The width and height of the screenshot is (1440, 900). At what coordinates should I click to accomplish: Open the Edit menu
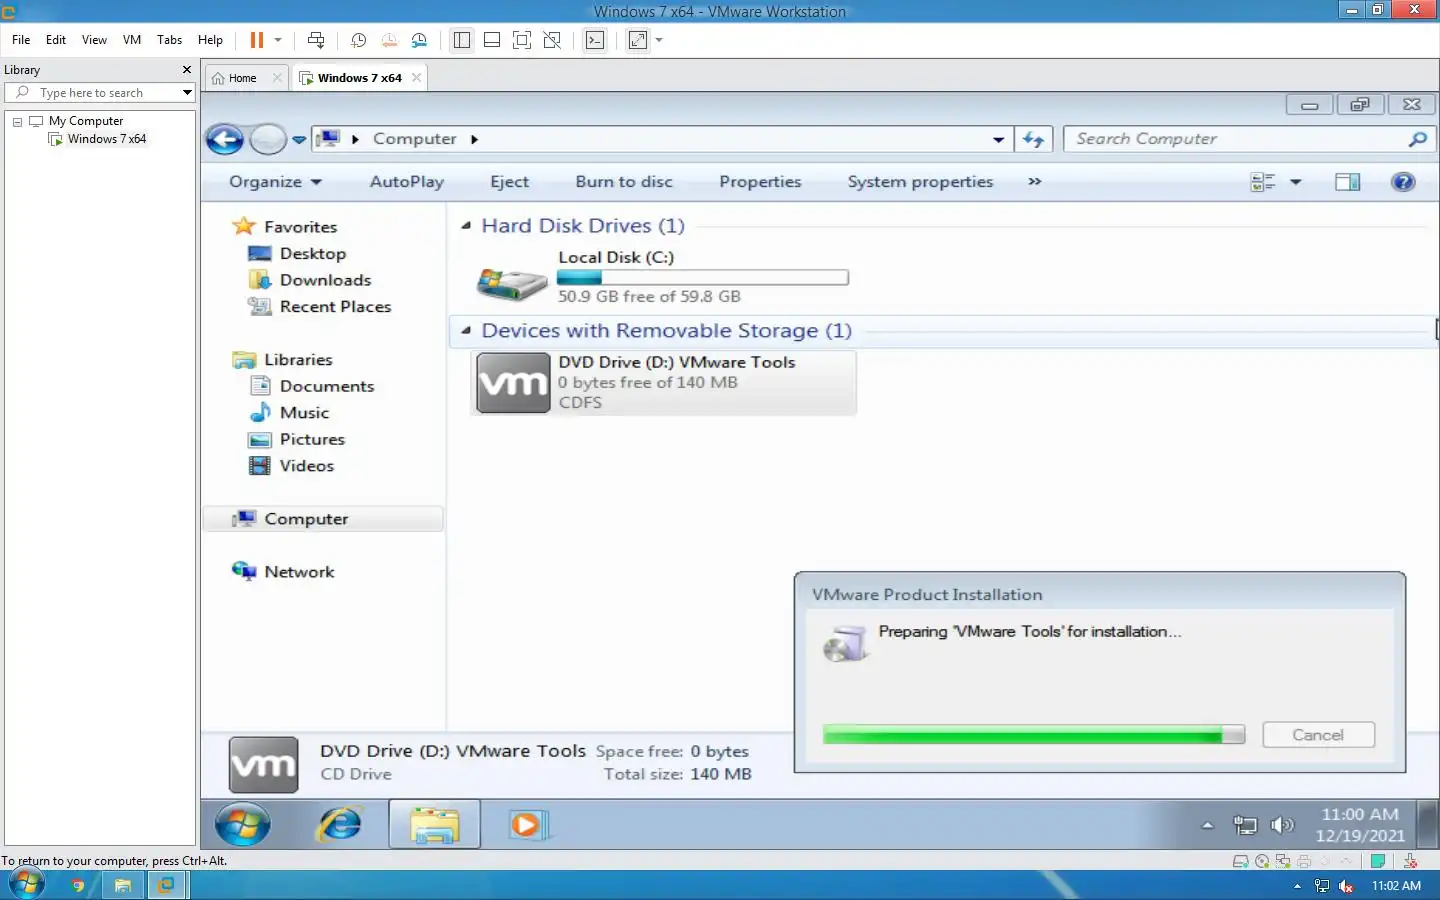pyautogui.click(x=56, y=40)
